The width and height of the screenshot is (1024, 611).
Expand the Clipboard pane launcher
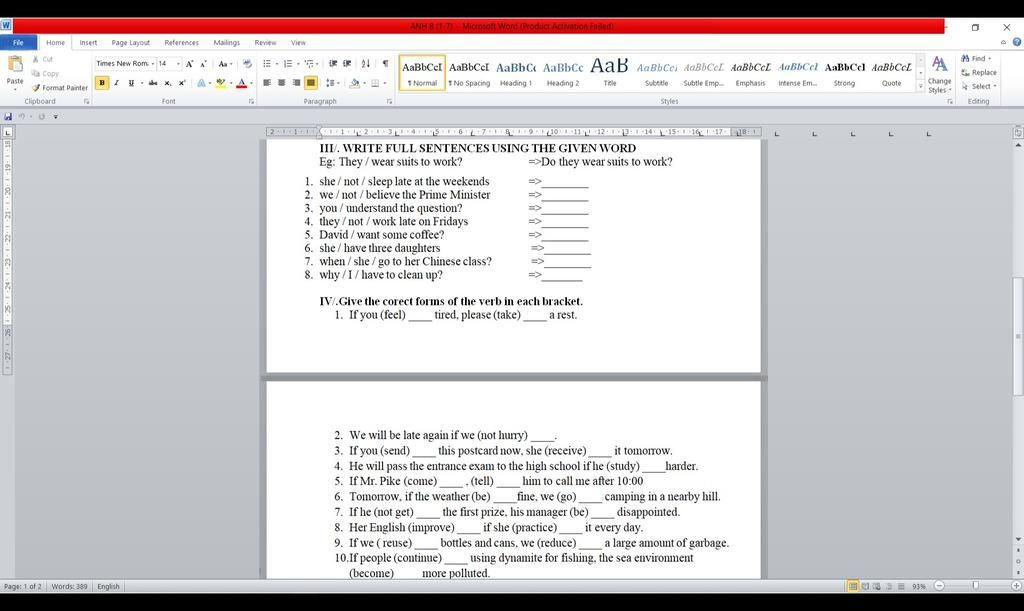pos(86,102)
